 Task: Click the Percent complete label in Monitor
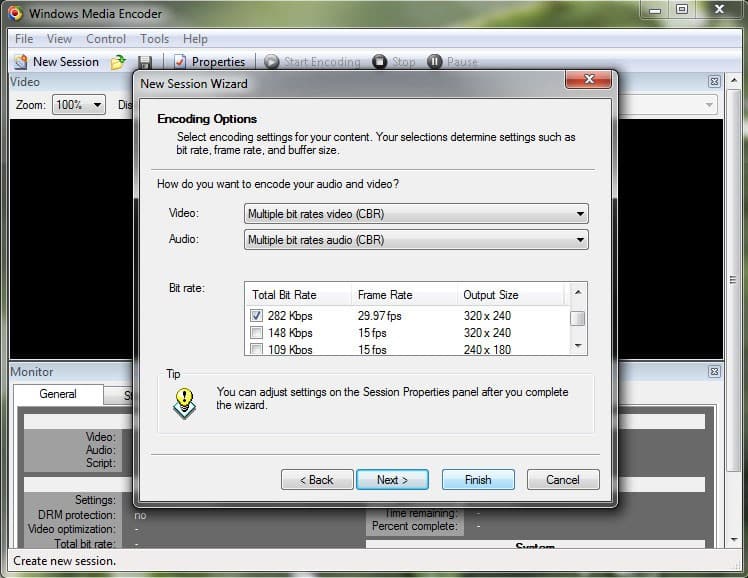415,526
